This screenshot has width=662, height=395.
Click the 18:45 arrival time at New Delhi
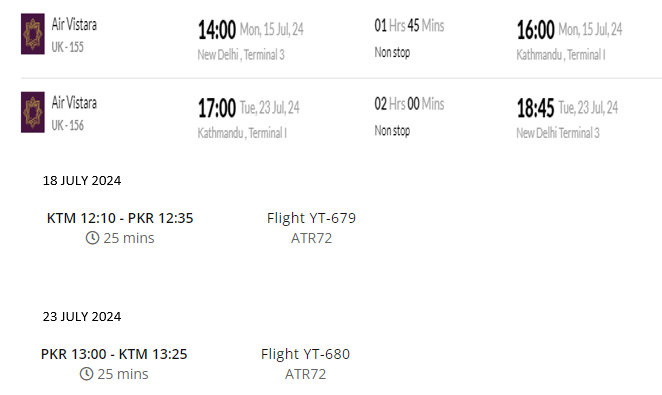point(535,108)
